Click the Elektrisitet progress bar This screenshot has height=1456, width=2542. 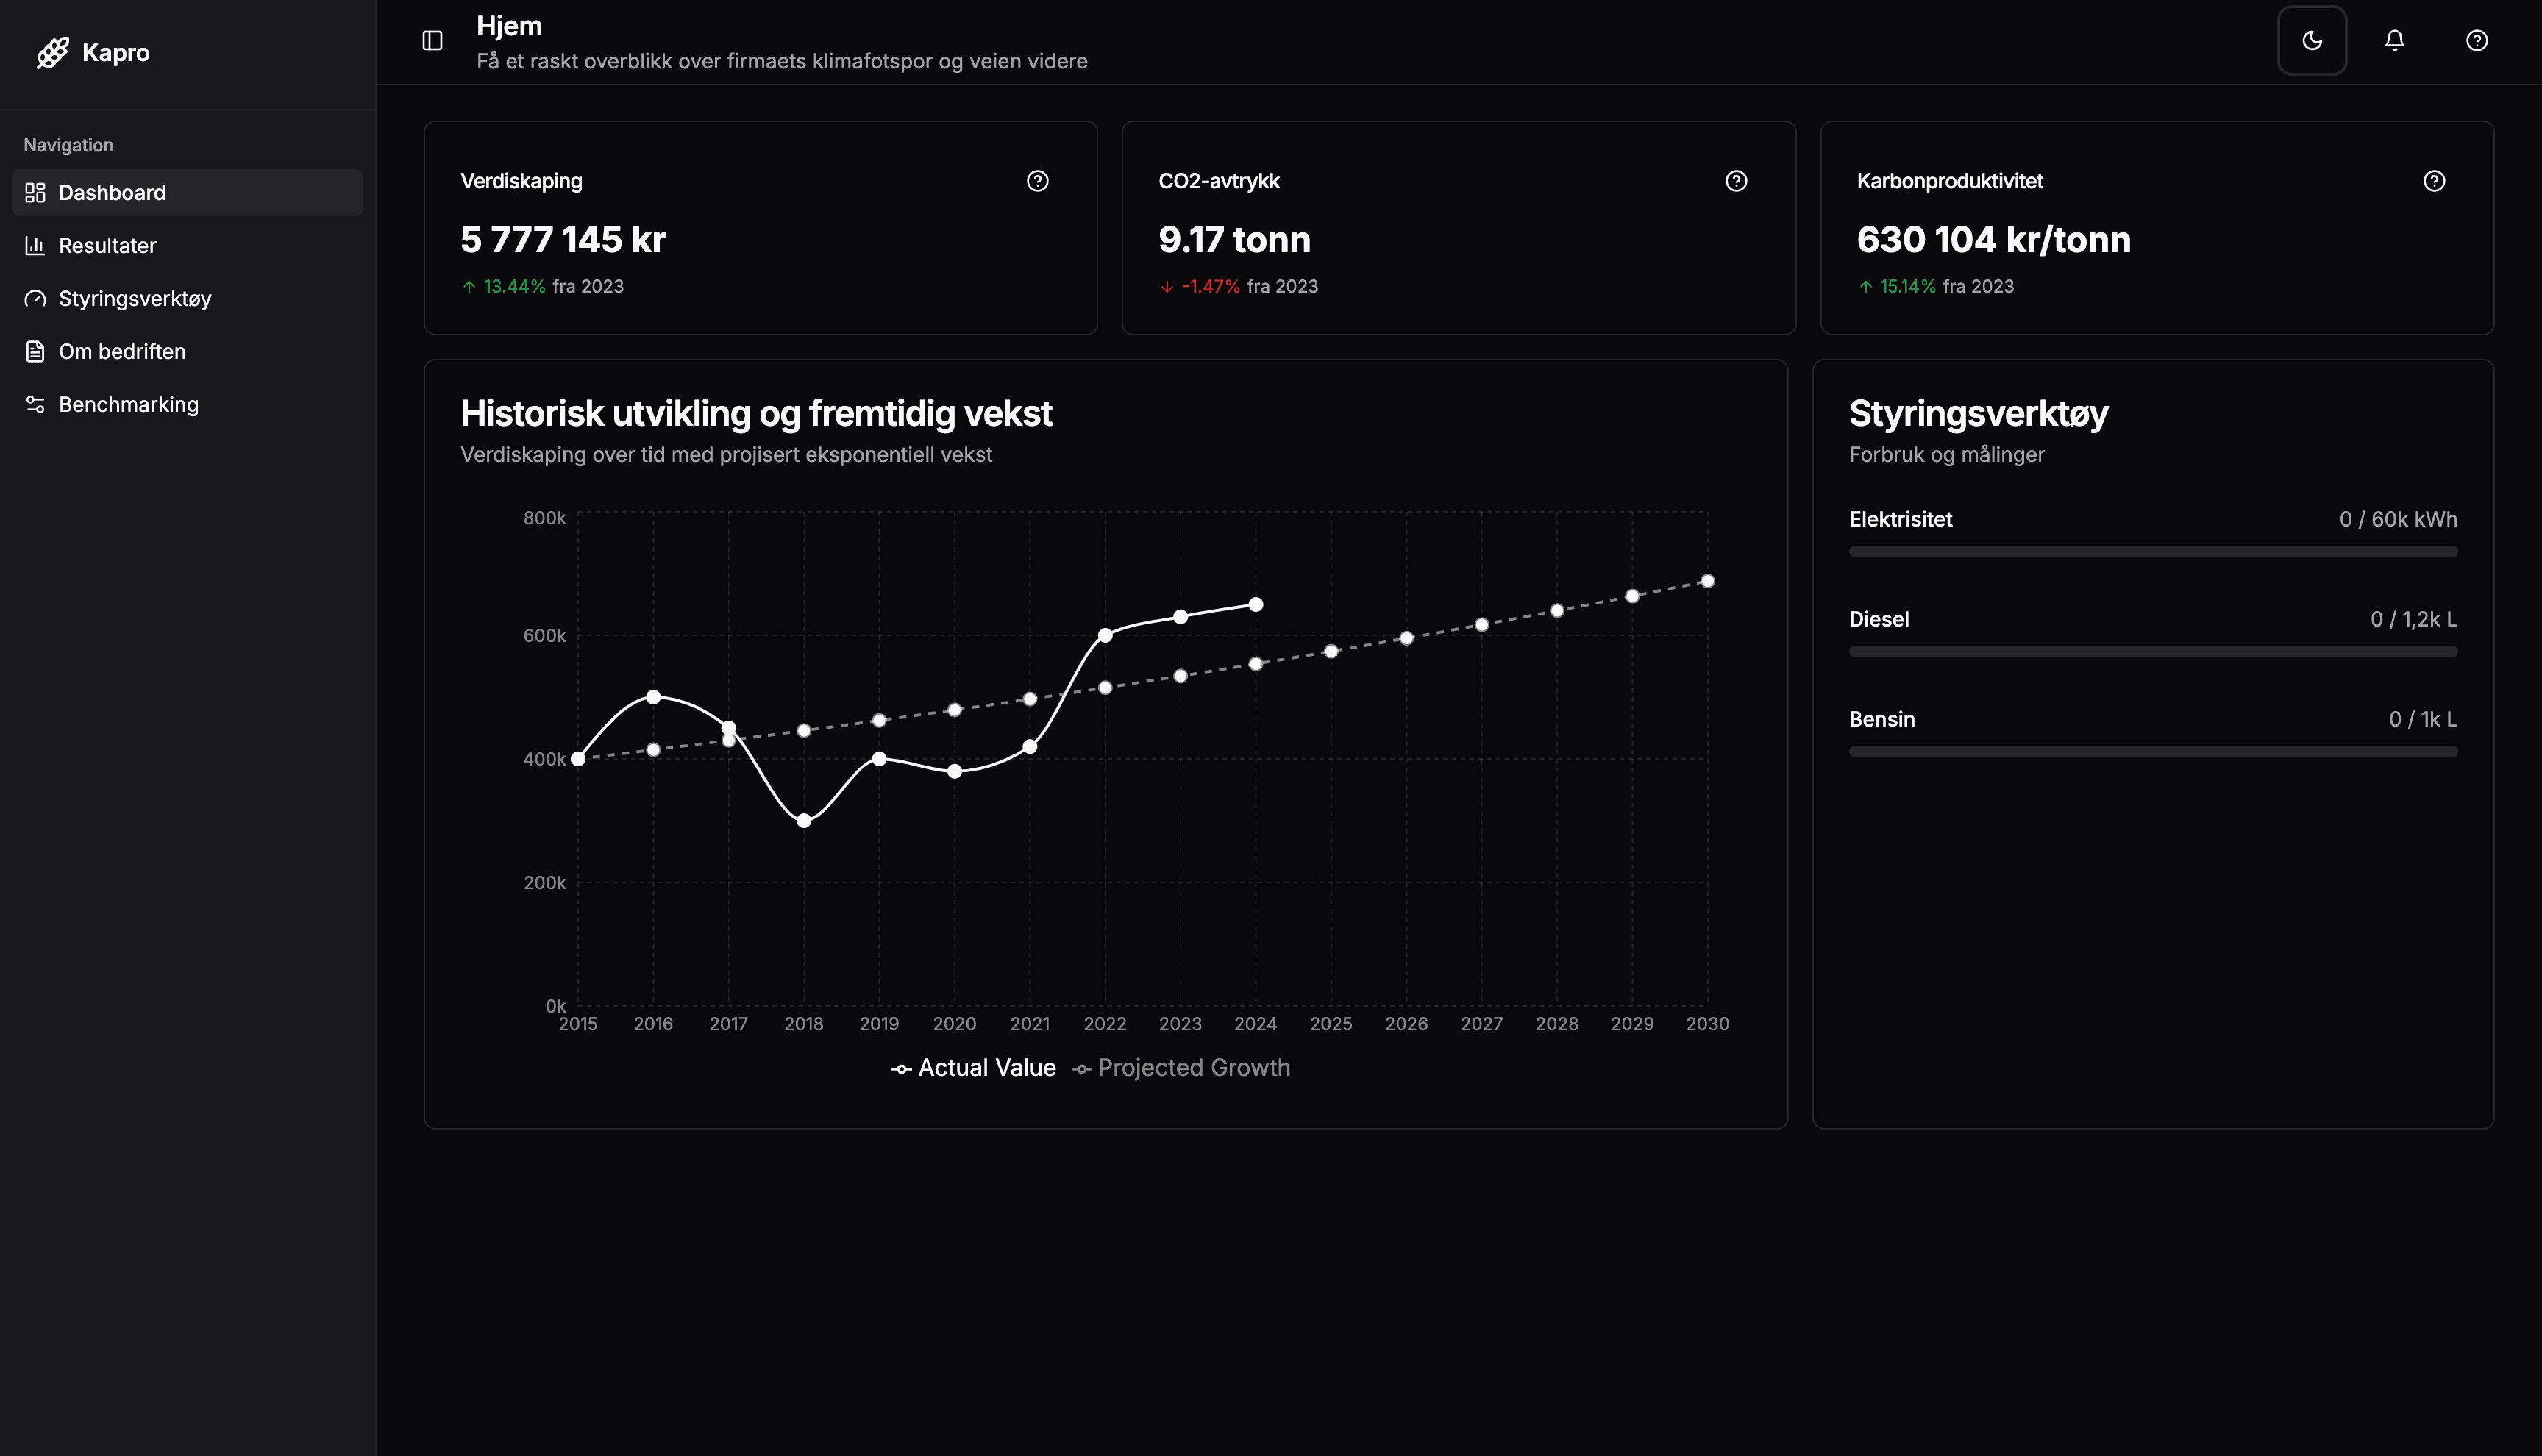2152,552
